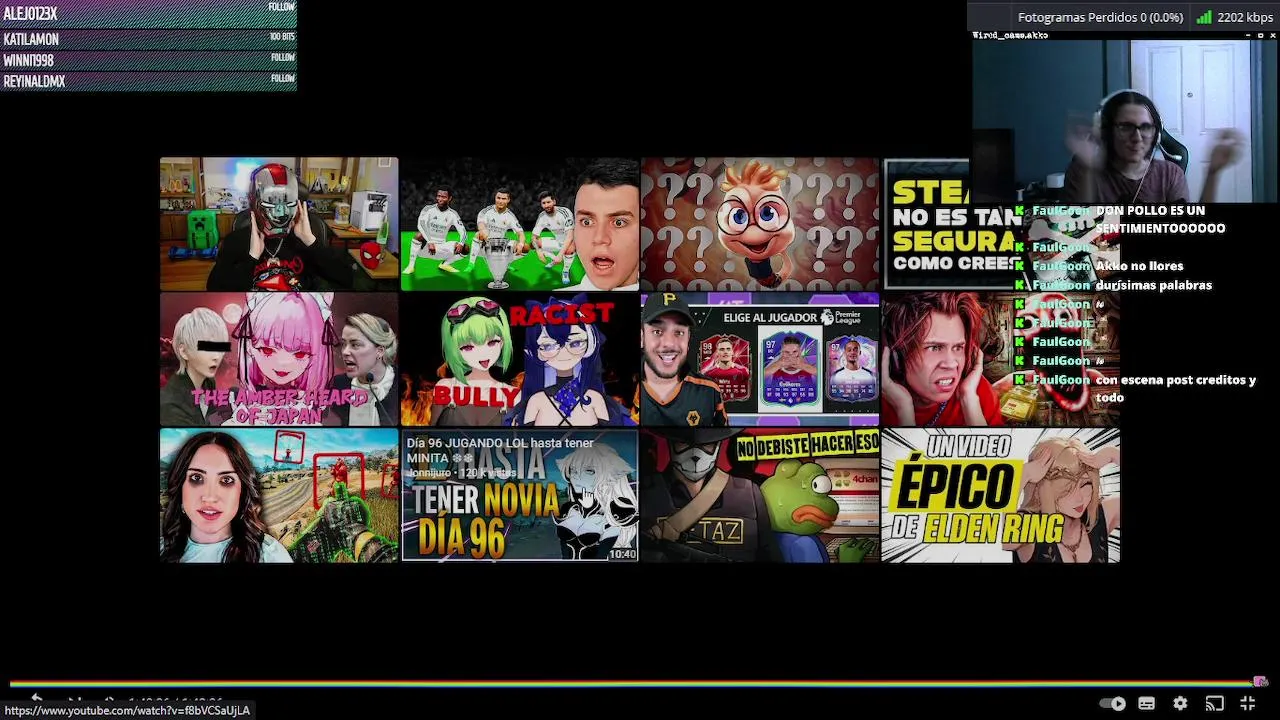
Task: Select KATILAMON 100 bits alert row
Action: click(x=148, y=39)
